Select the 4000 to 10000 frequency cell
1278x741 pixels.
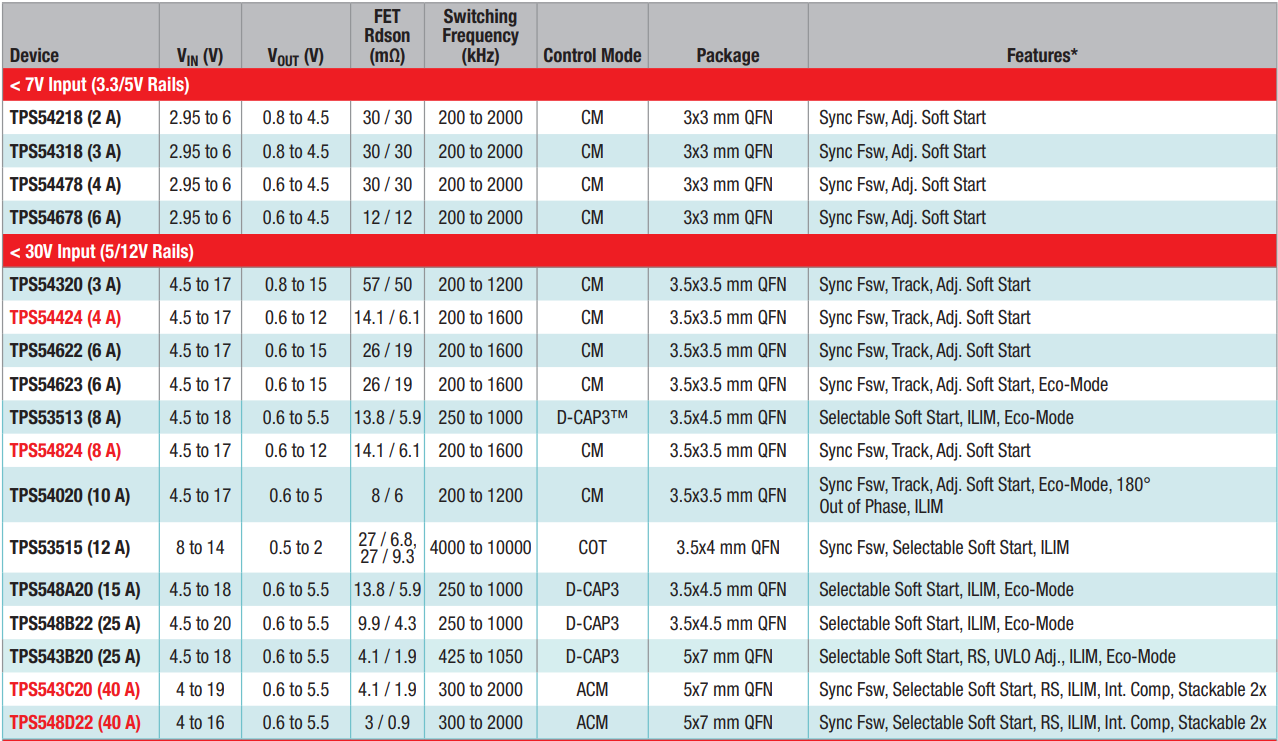pos(480,548)
